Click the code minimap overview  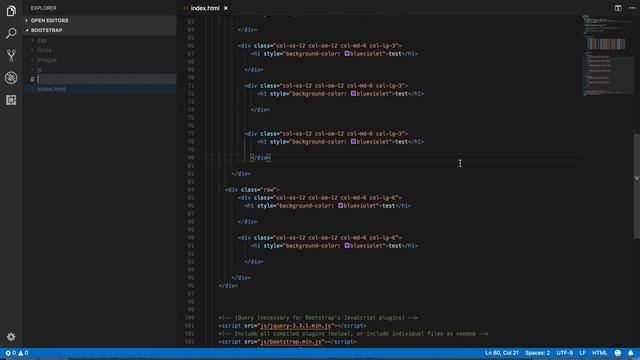[608, 55]
